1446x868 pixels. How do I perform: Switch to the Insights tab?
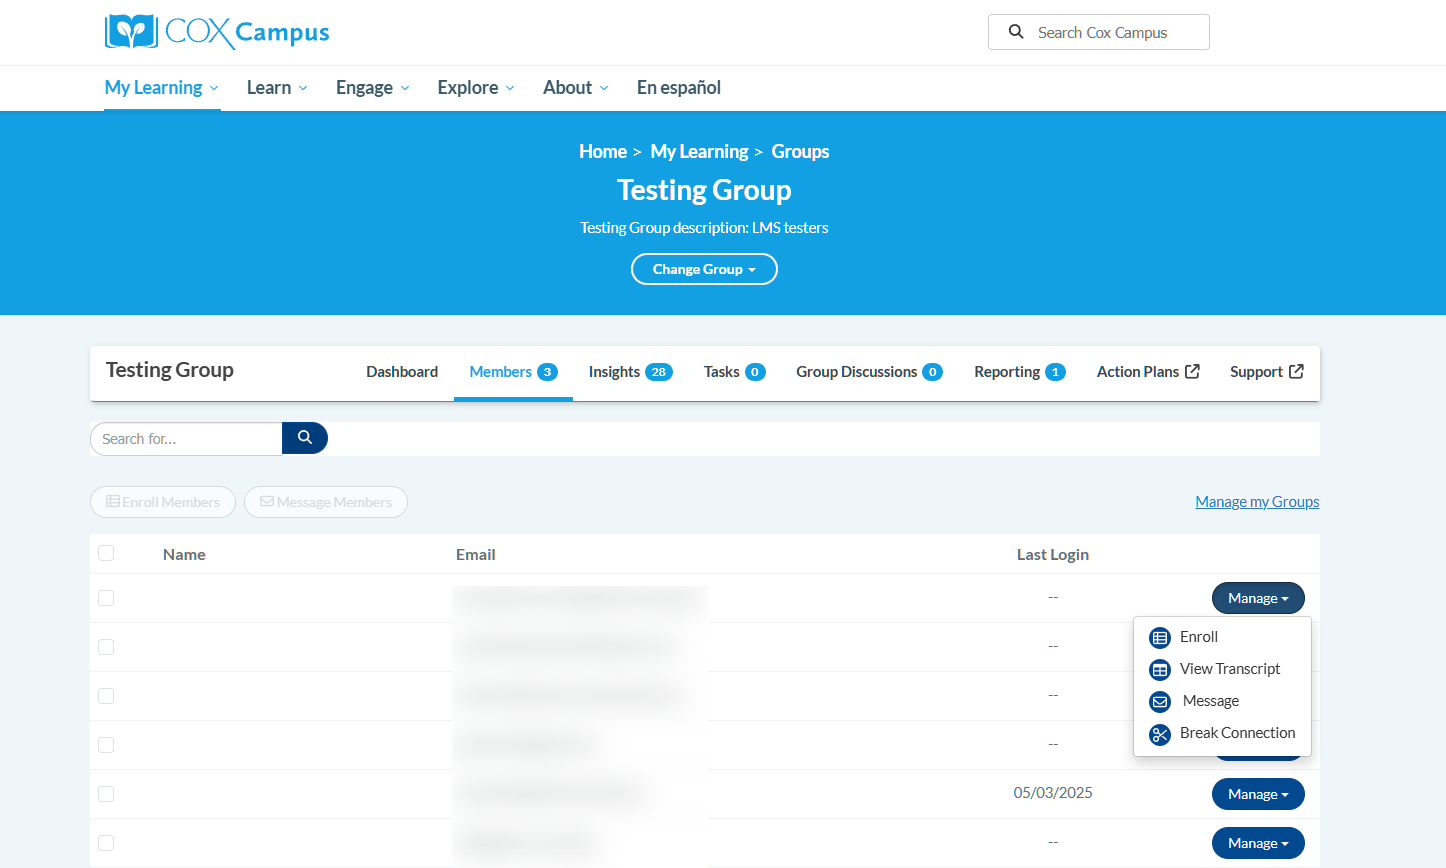[630, 372]
